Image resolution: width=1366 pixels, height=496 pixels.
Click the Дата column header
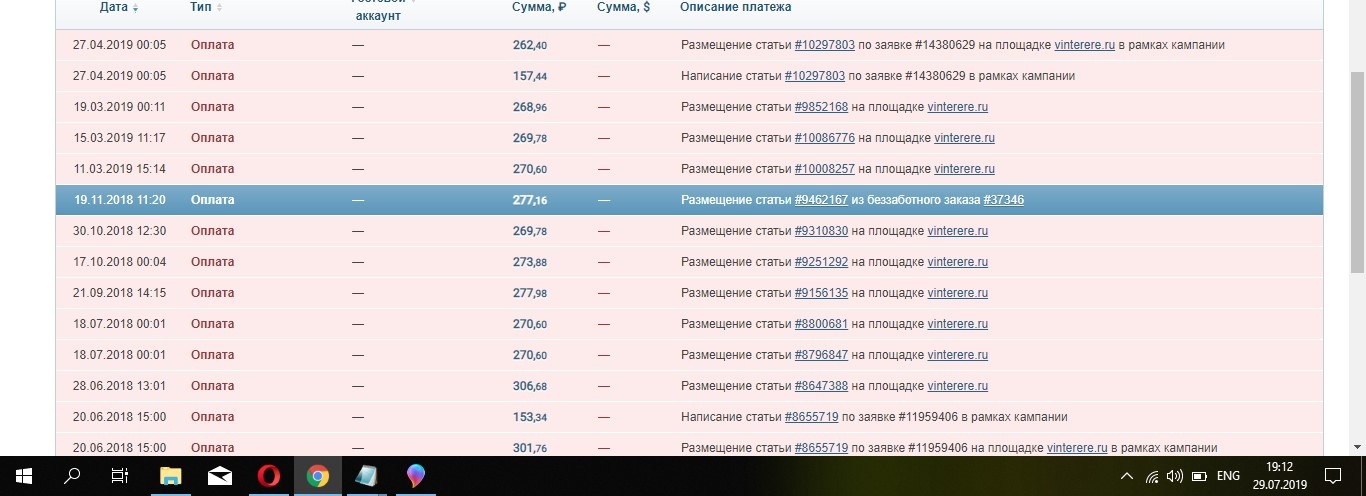(113, 7)
